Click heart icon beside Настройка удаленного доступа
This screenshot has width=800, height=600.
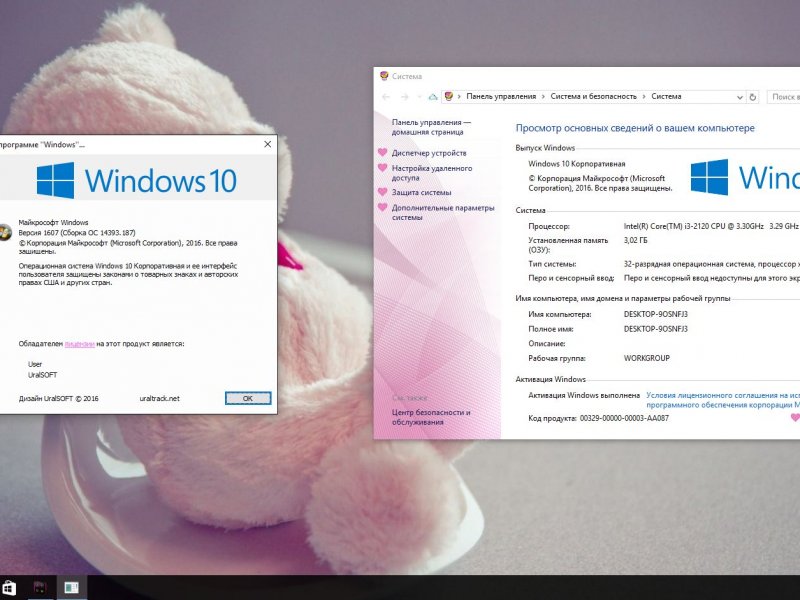pyautogui.click(x=383, y=167)
